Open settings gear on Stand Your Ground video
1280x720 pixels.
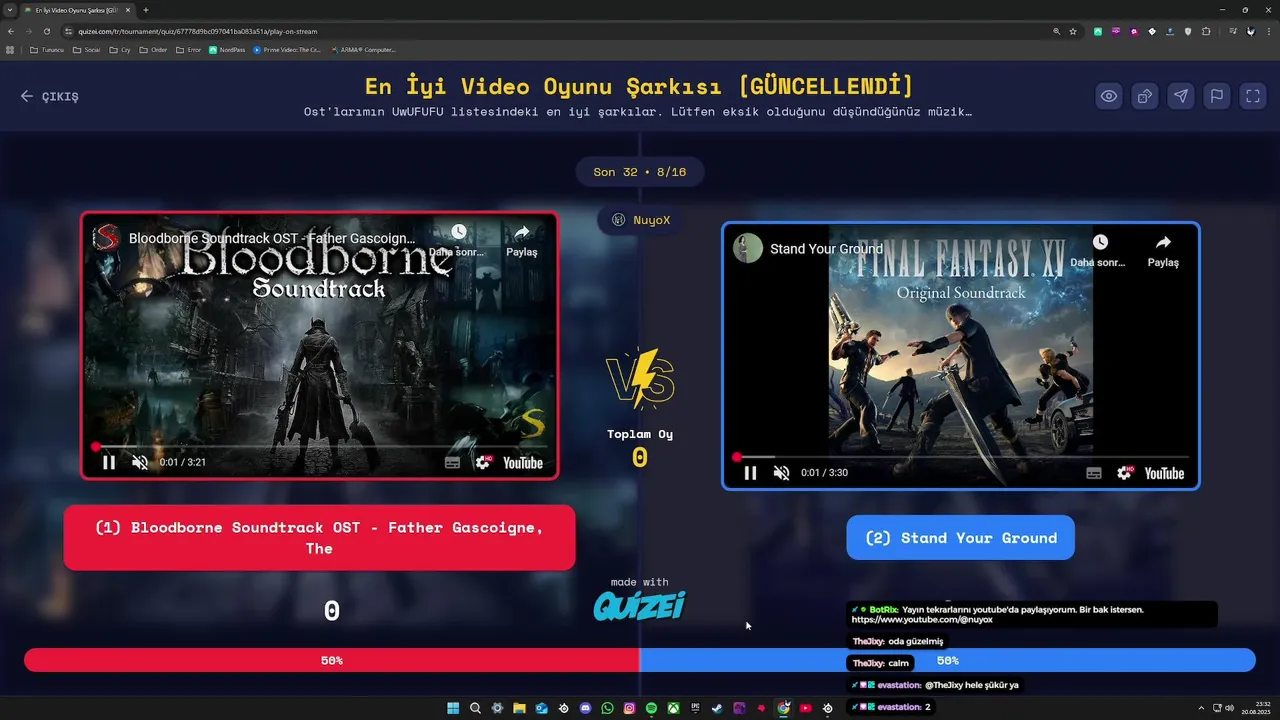tap(1124, 473)
